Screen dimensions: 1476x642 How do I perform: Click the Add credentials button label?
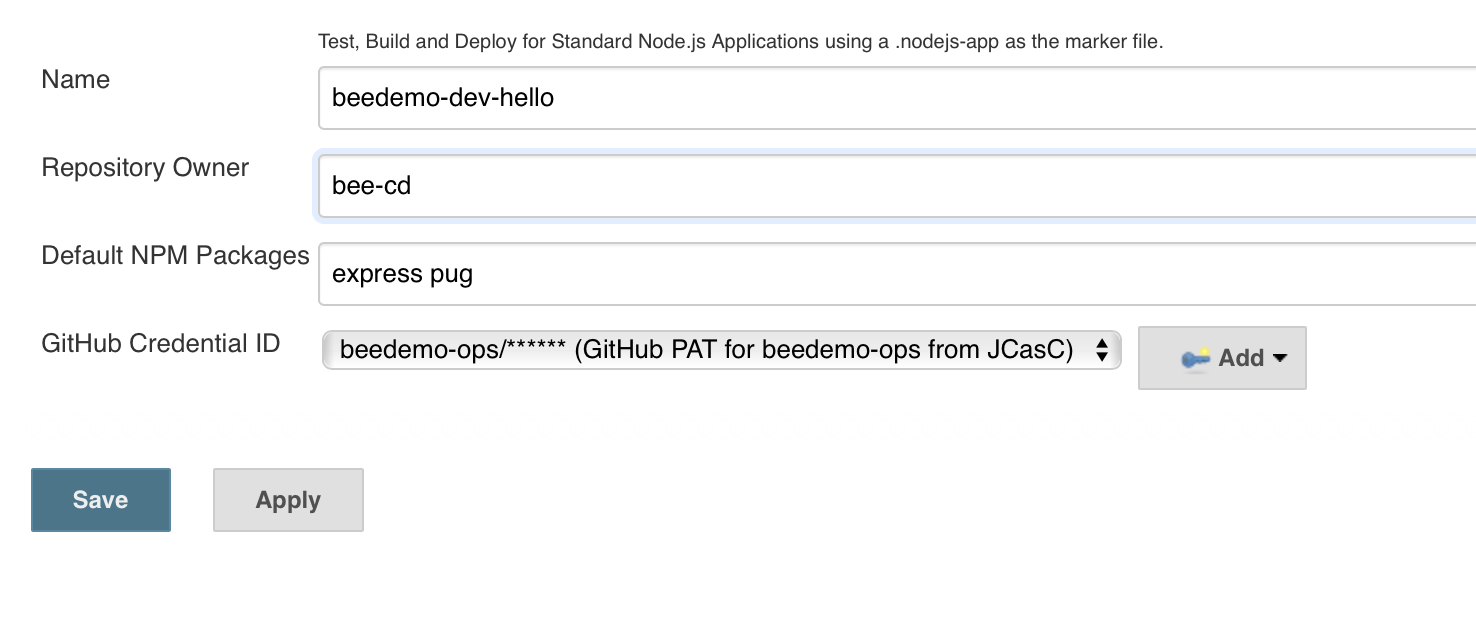(1241, 358)
